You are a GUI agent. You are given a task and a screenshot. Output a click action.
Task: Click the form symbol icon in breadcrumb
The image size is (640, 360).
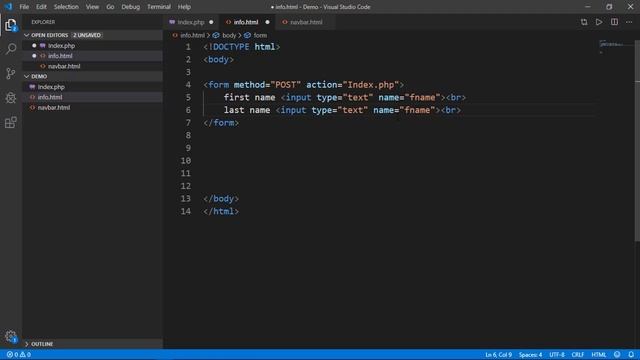click(x=247, y=36)
